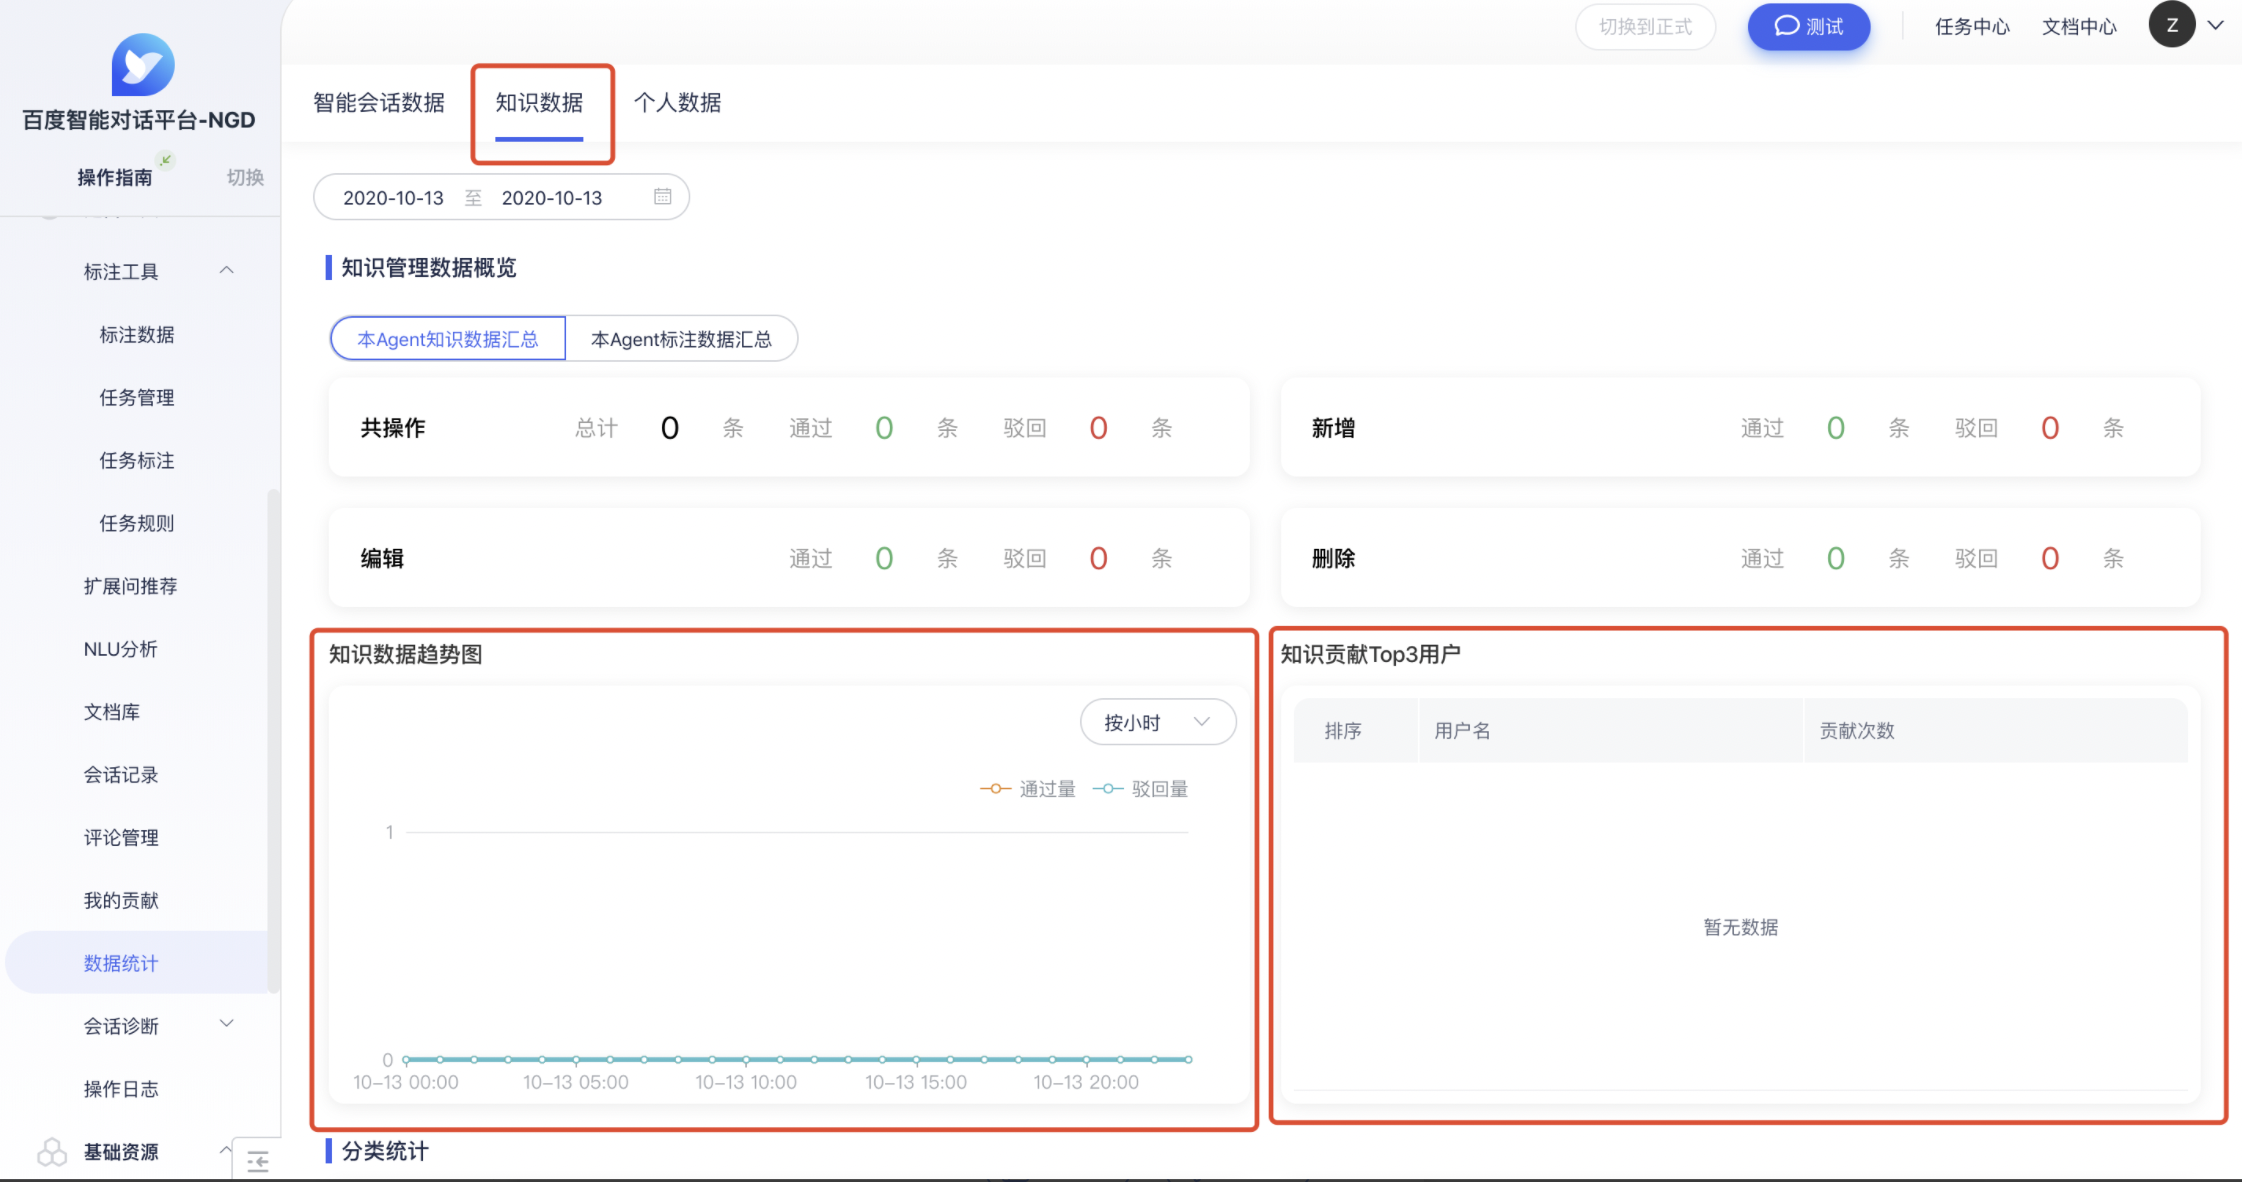Open the calendar icon in date range
This screenshot has width=2242, height=1182.
662,197
